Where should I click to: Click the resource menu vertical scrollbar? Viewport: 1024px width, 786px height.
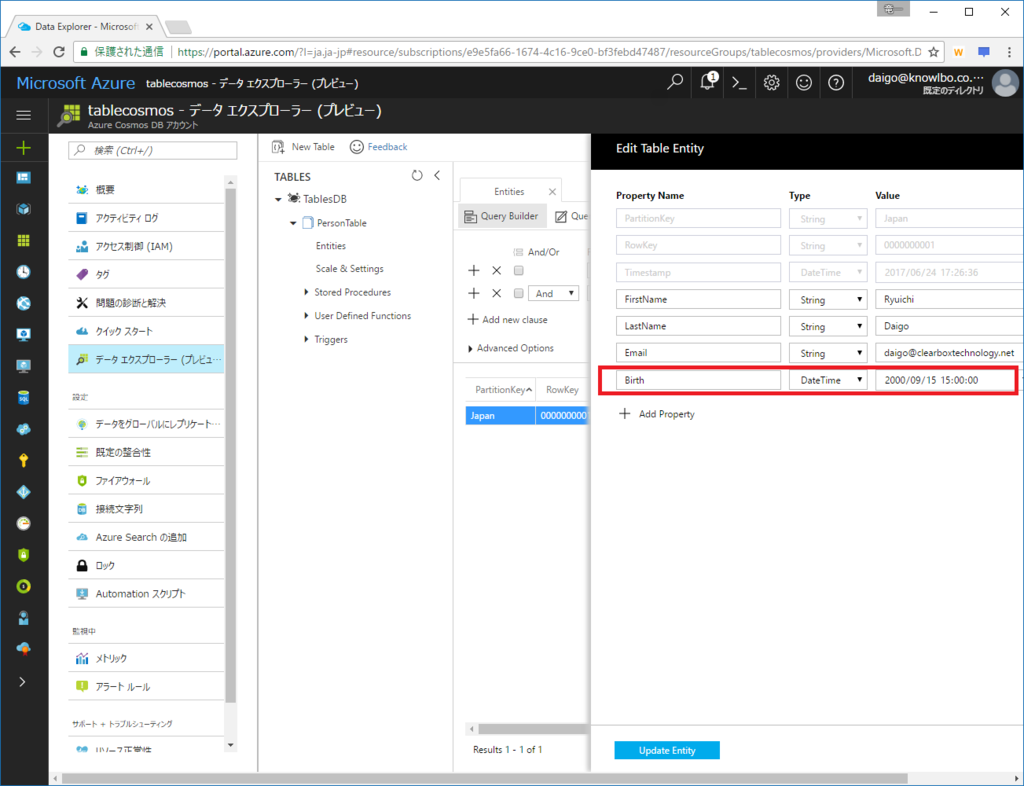pos(231,444)
